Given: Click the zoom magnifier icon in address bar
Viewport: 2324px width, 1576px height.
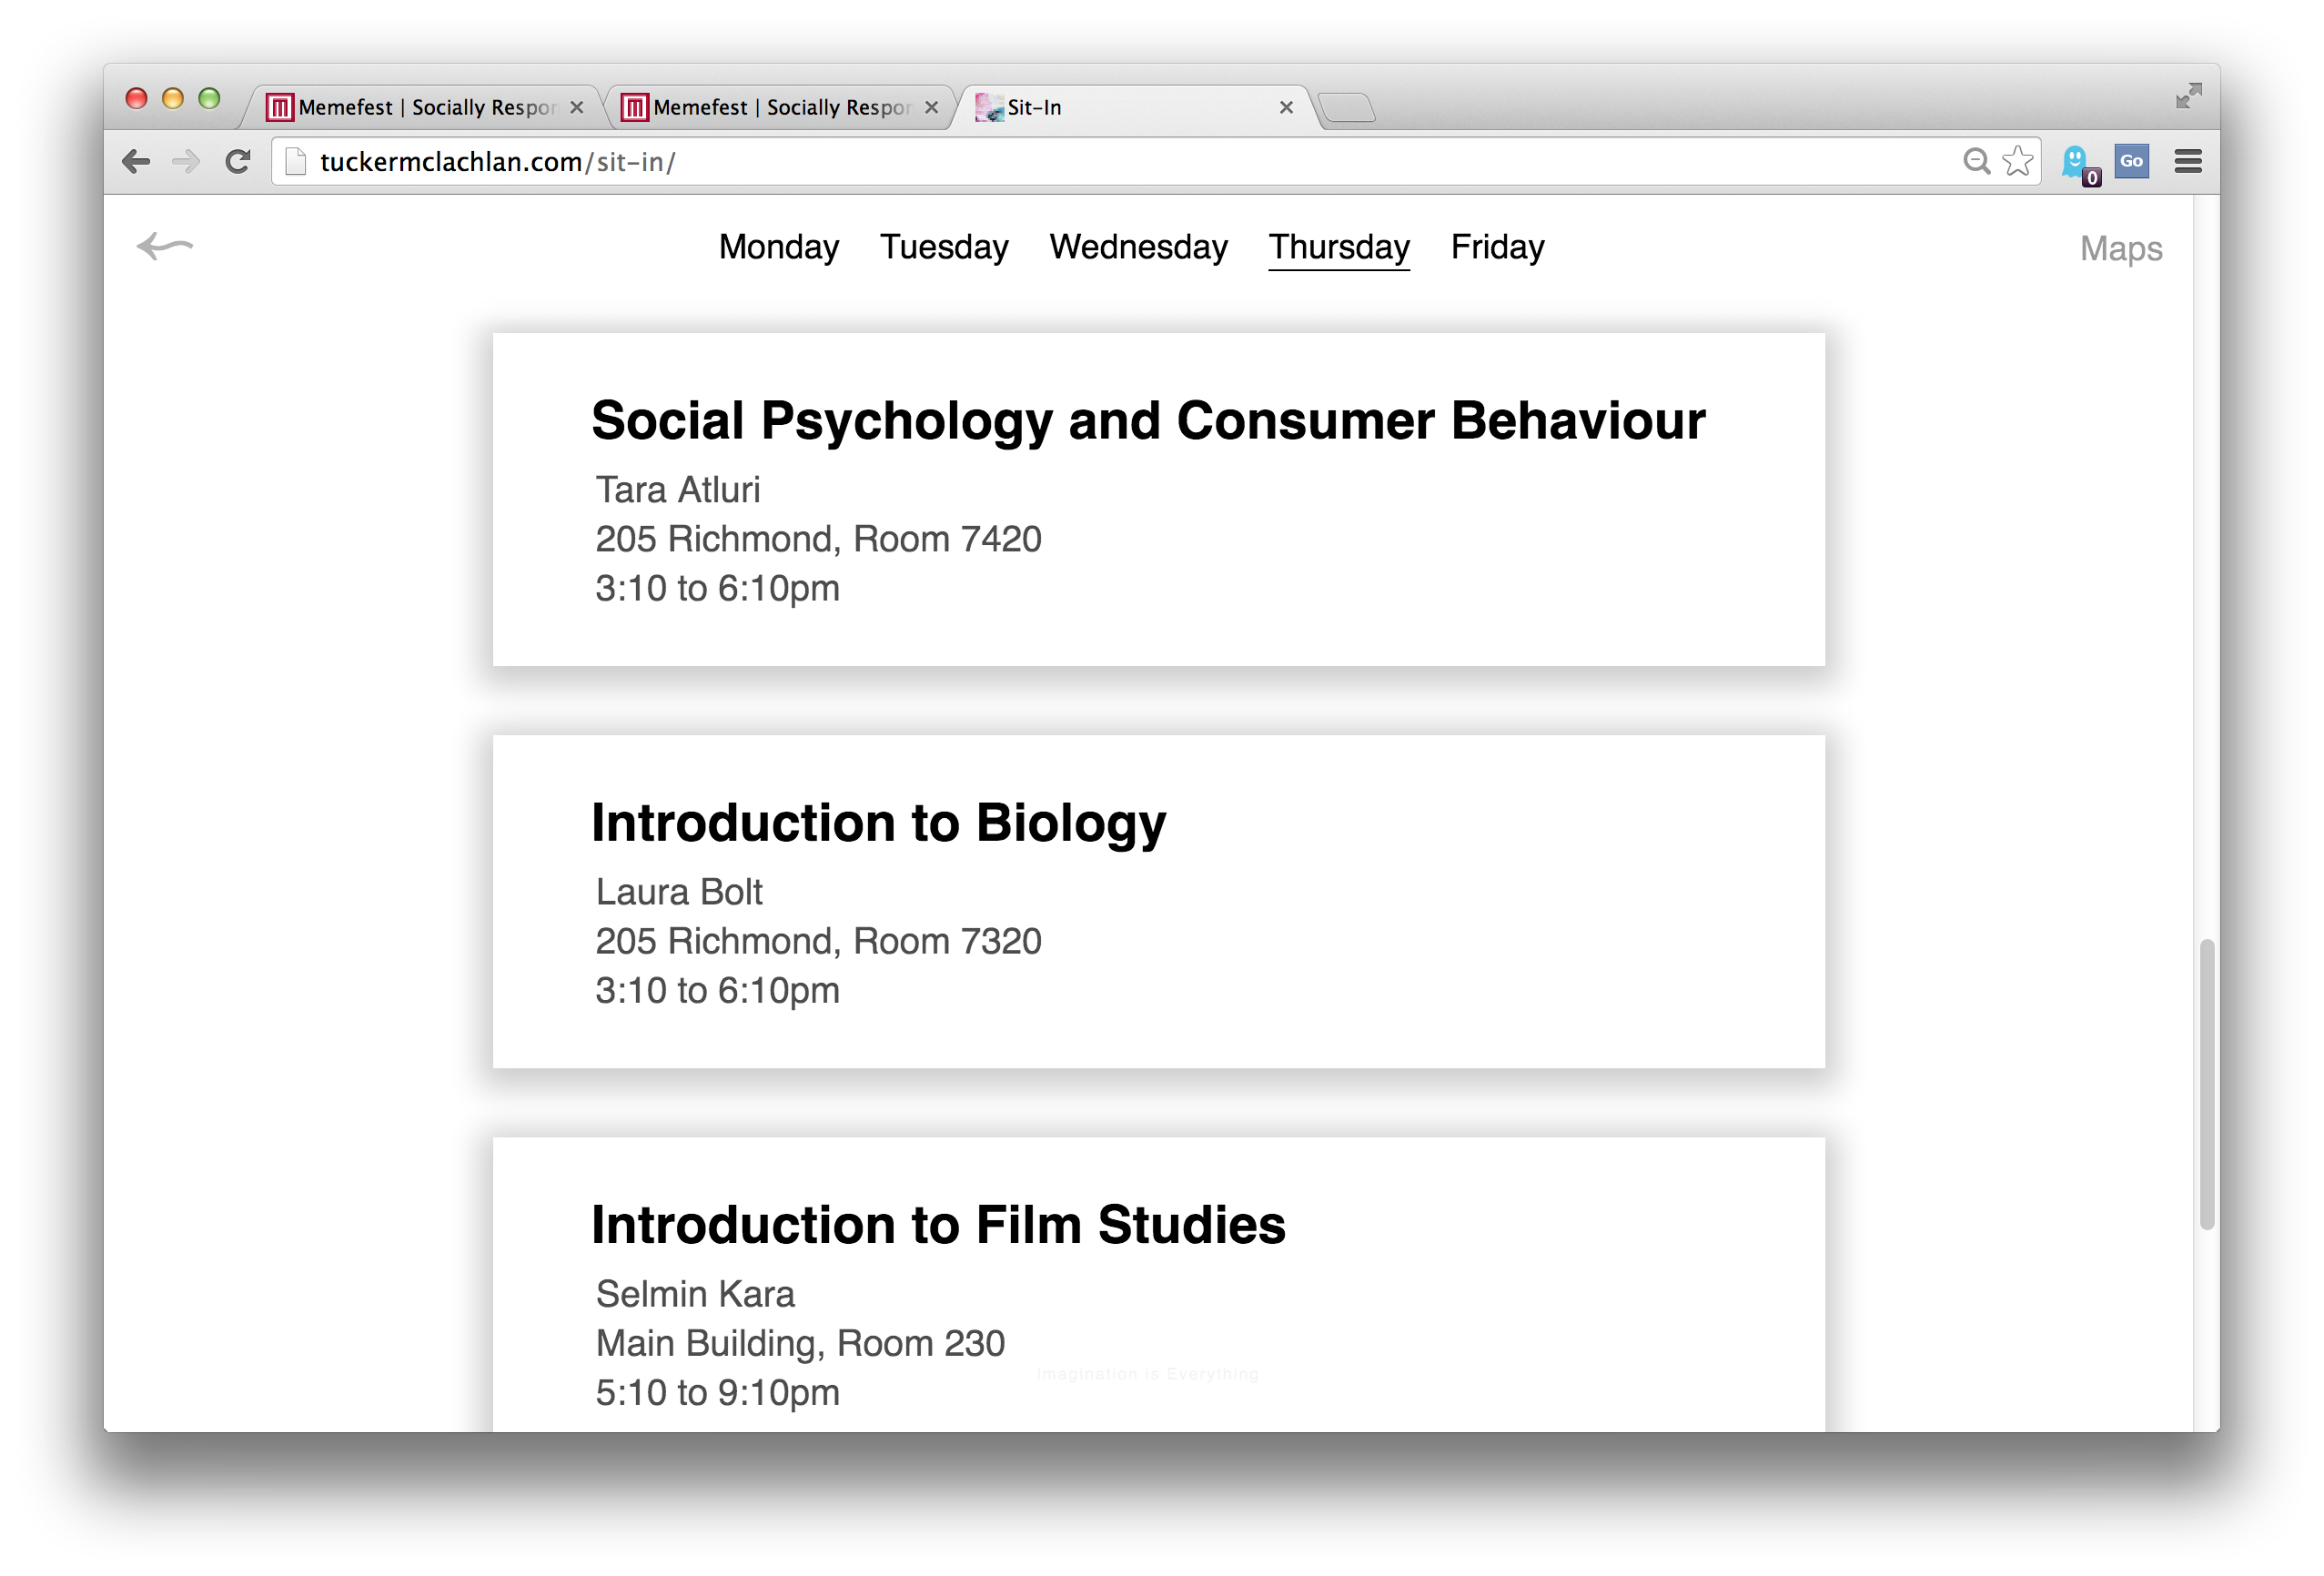Looking at the screenshot, I should tap(1976, 161).
